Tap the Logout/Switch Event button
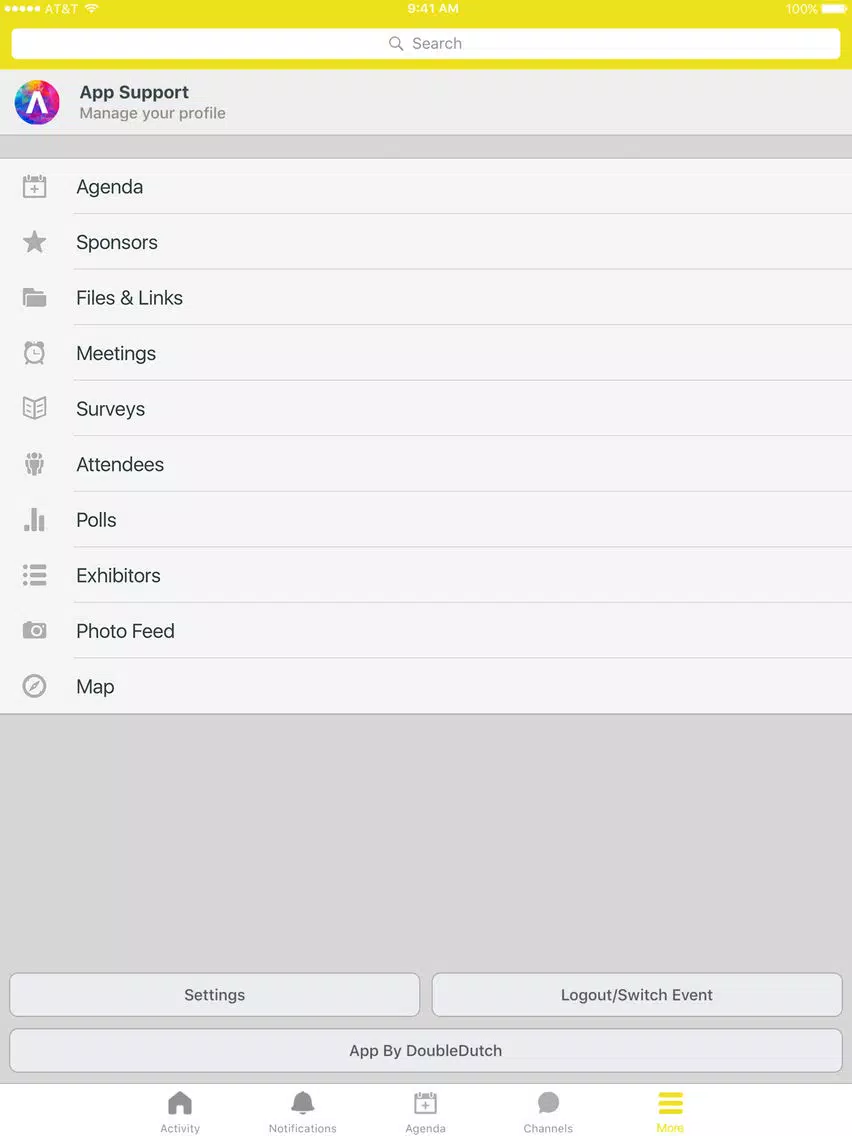Screen dimensions: 852x1136 point(637,995)
